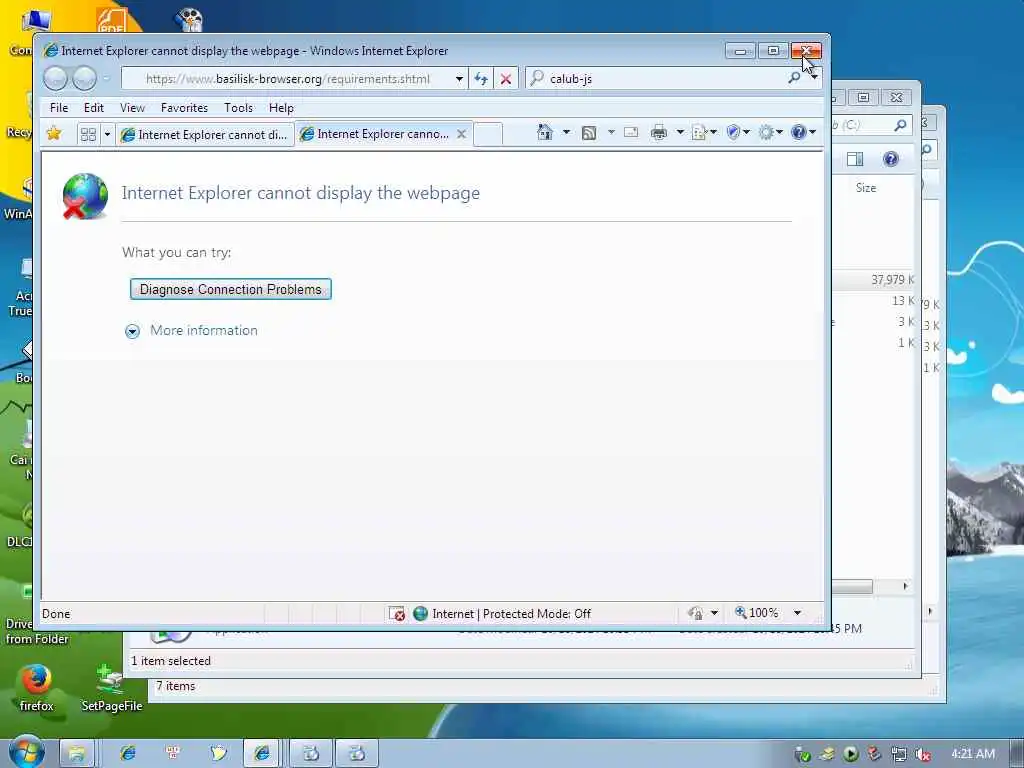This screenshot has height=768, width=1024.
Task: Expand the Home button dropdown arrow
Action: click(x=566, y=133)
